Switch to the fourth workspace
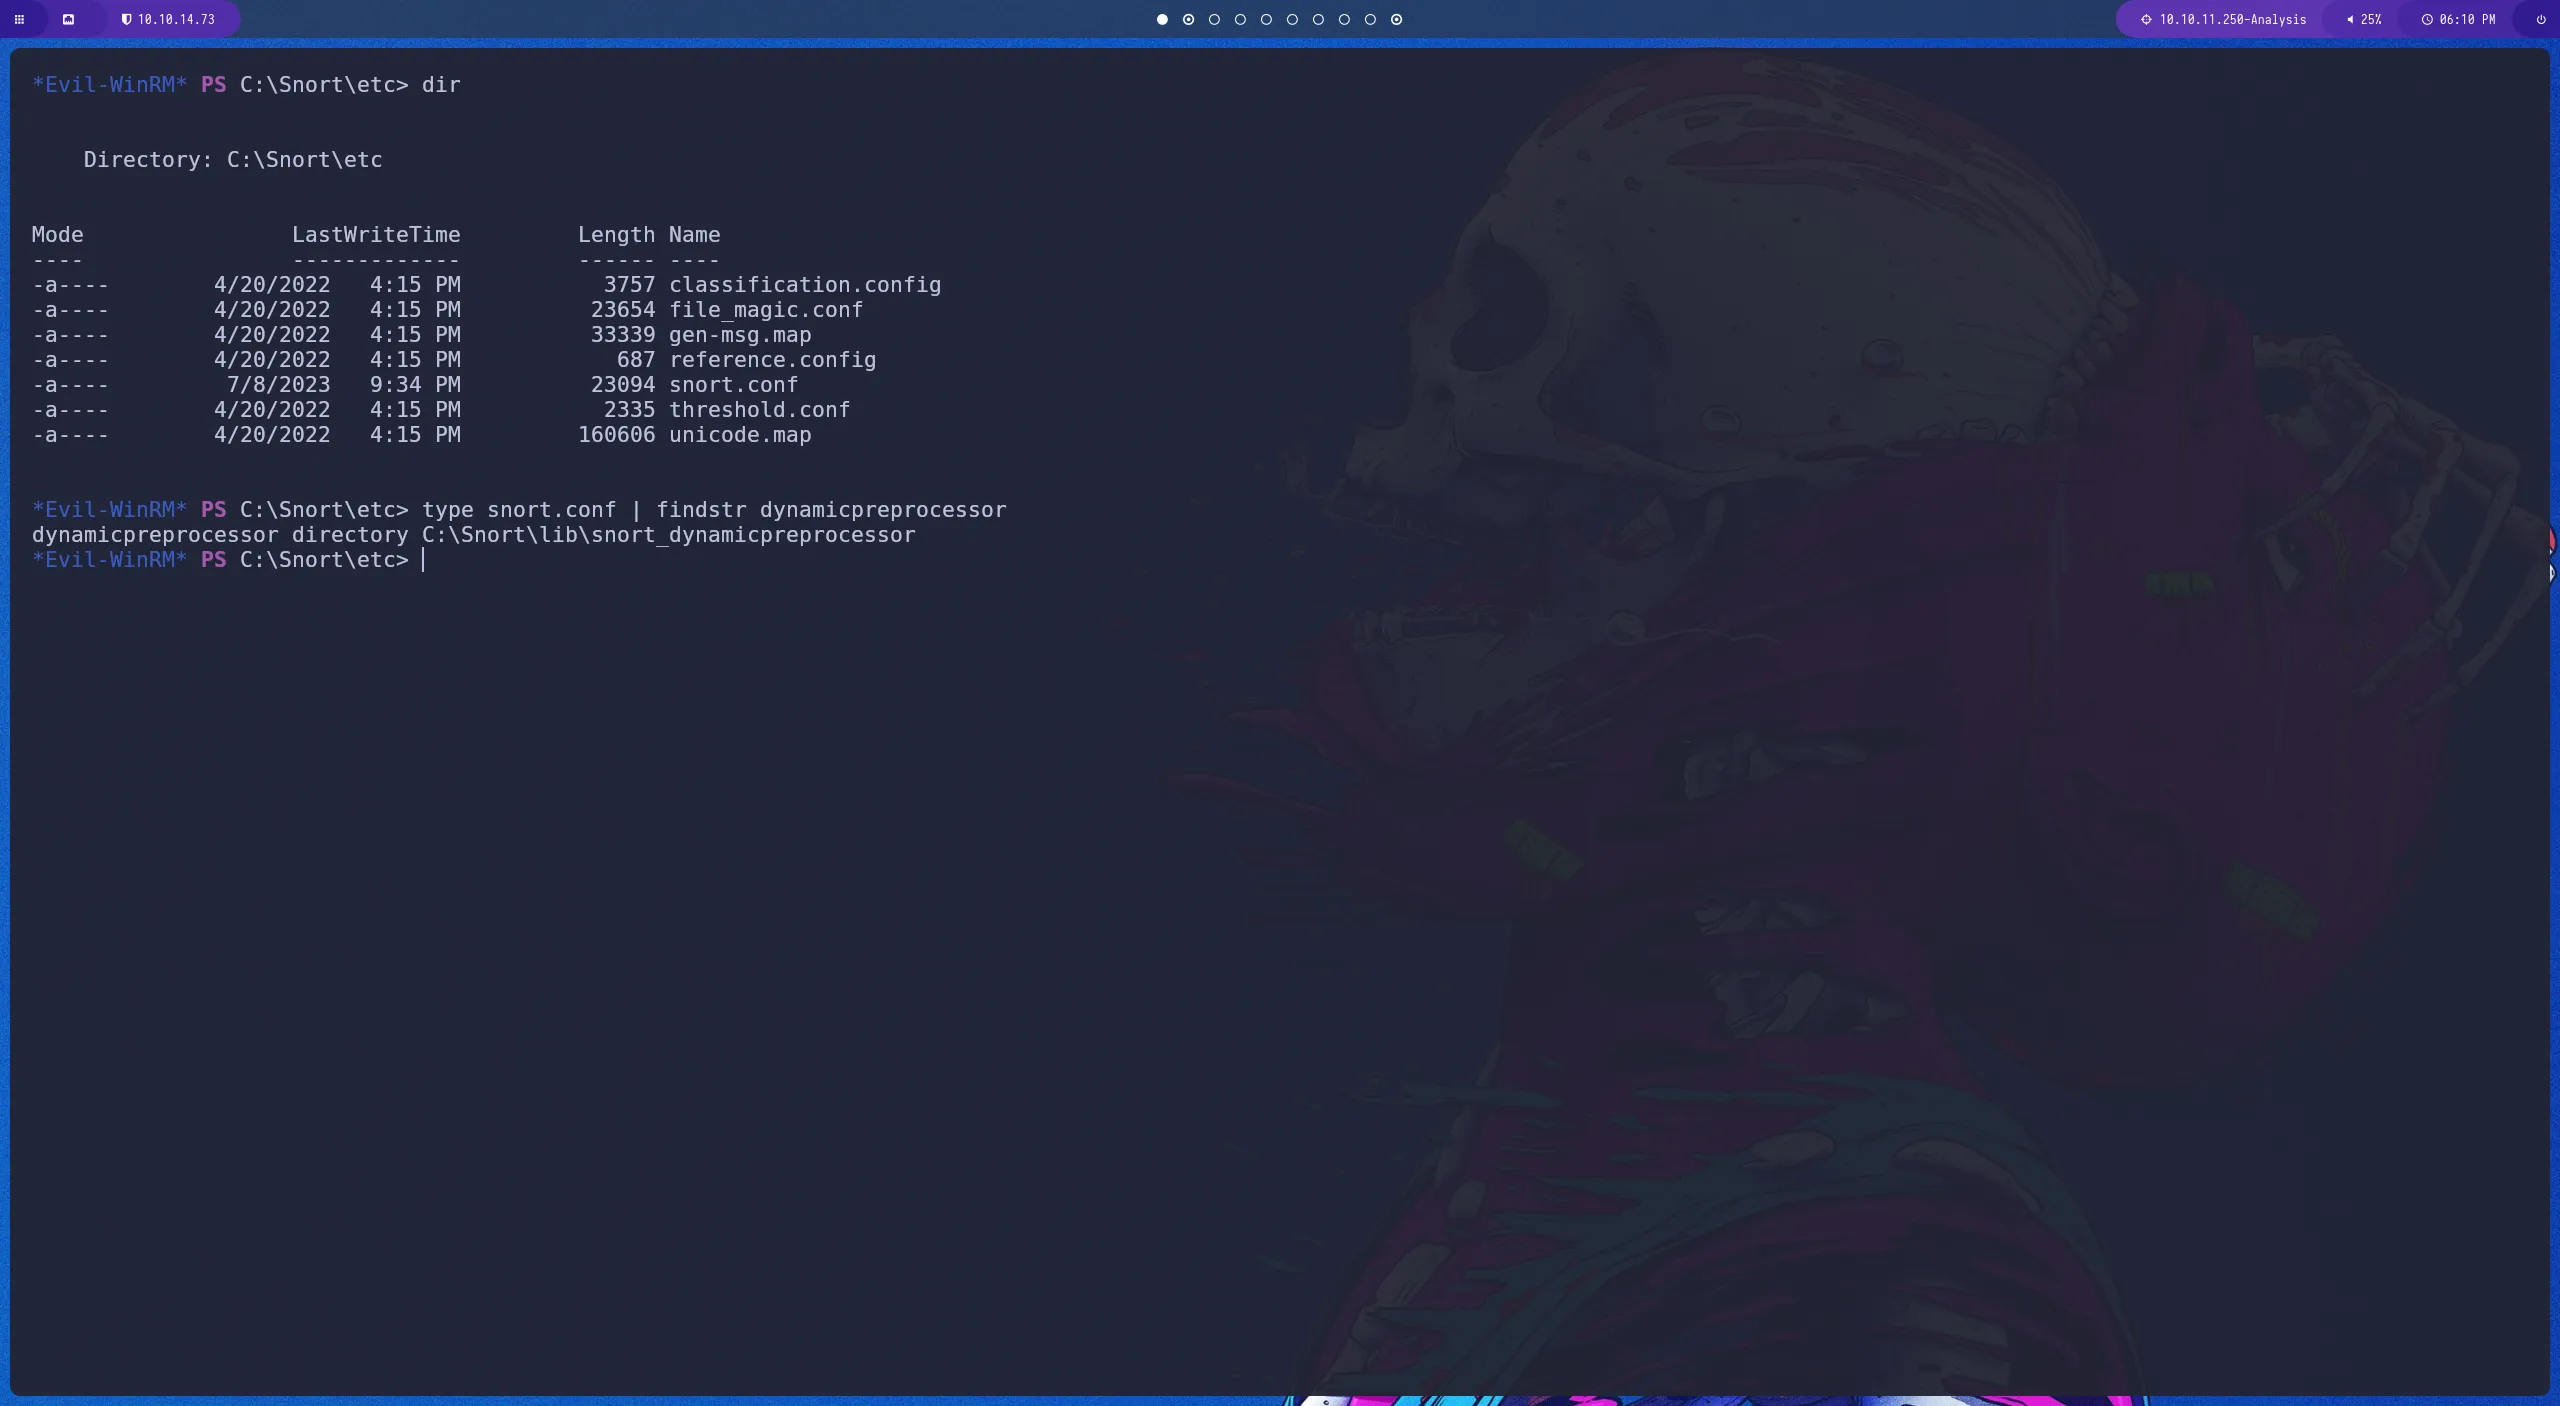This screenshot has height=1406, width=2560. (1240, 19)
